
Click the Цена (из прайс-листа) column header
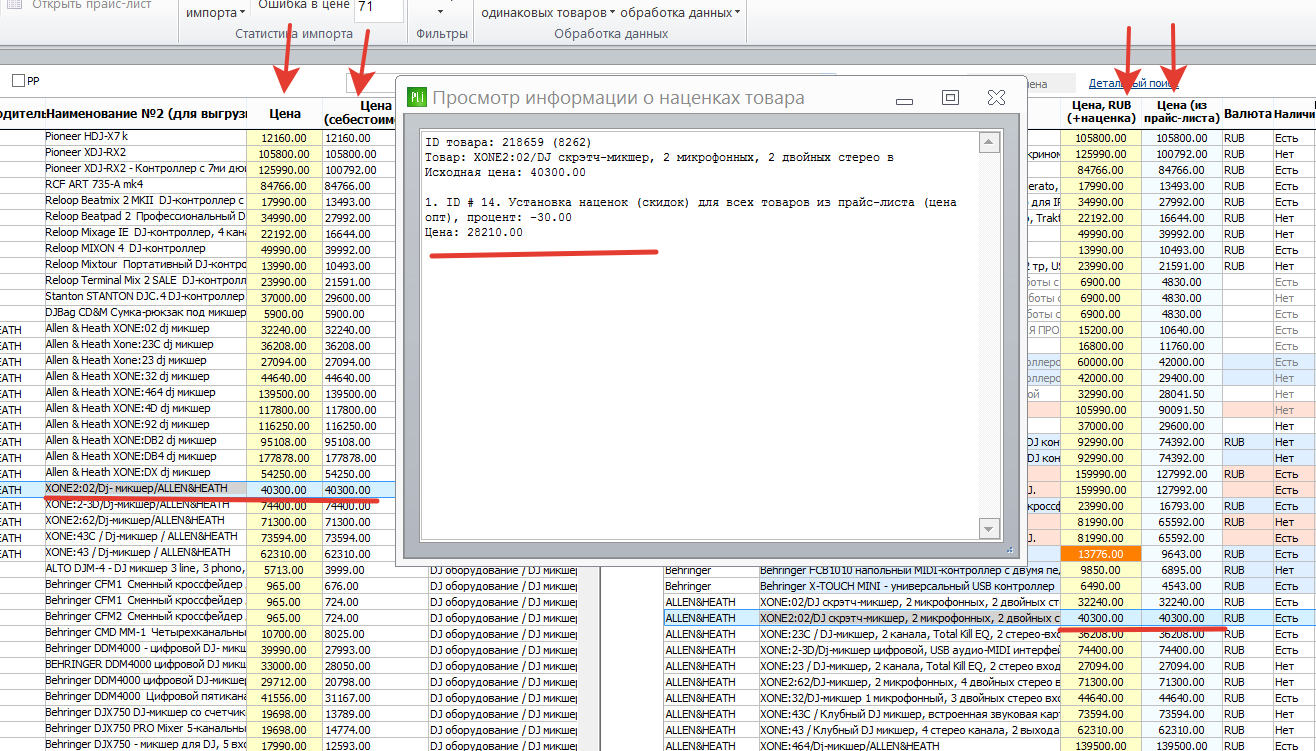[x=1181, y=111]
